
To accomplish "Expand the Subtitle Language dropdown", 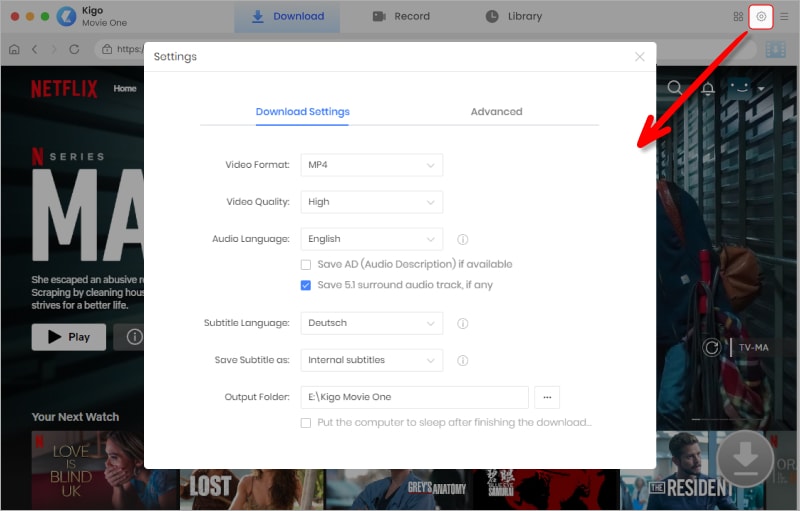I will tap(372, 323).
